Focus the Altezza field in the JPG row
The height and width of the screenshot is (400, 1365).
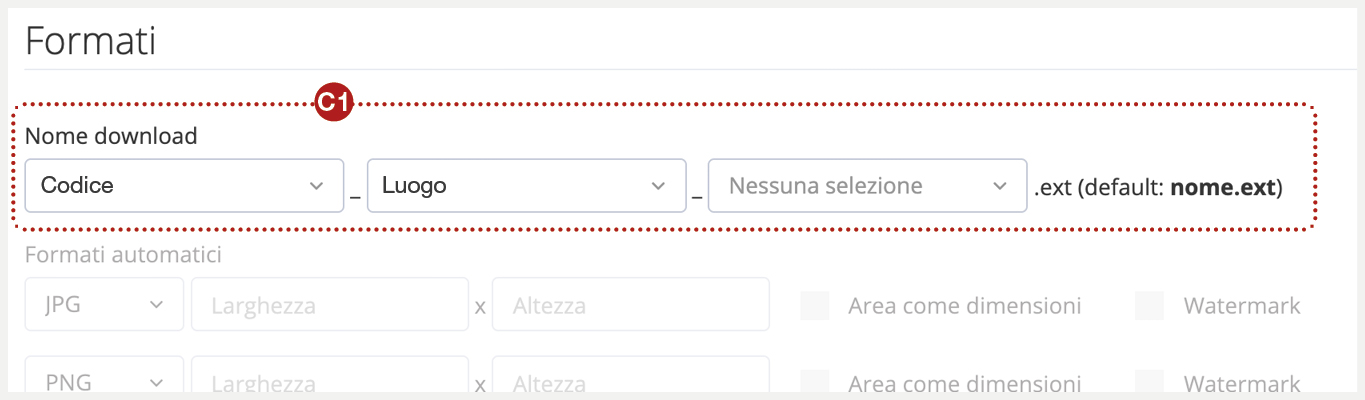(x=630, y=305)
